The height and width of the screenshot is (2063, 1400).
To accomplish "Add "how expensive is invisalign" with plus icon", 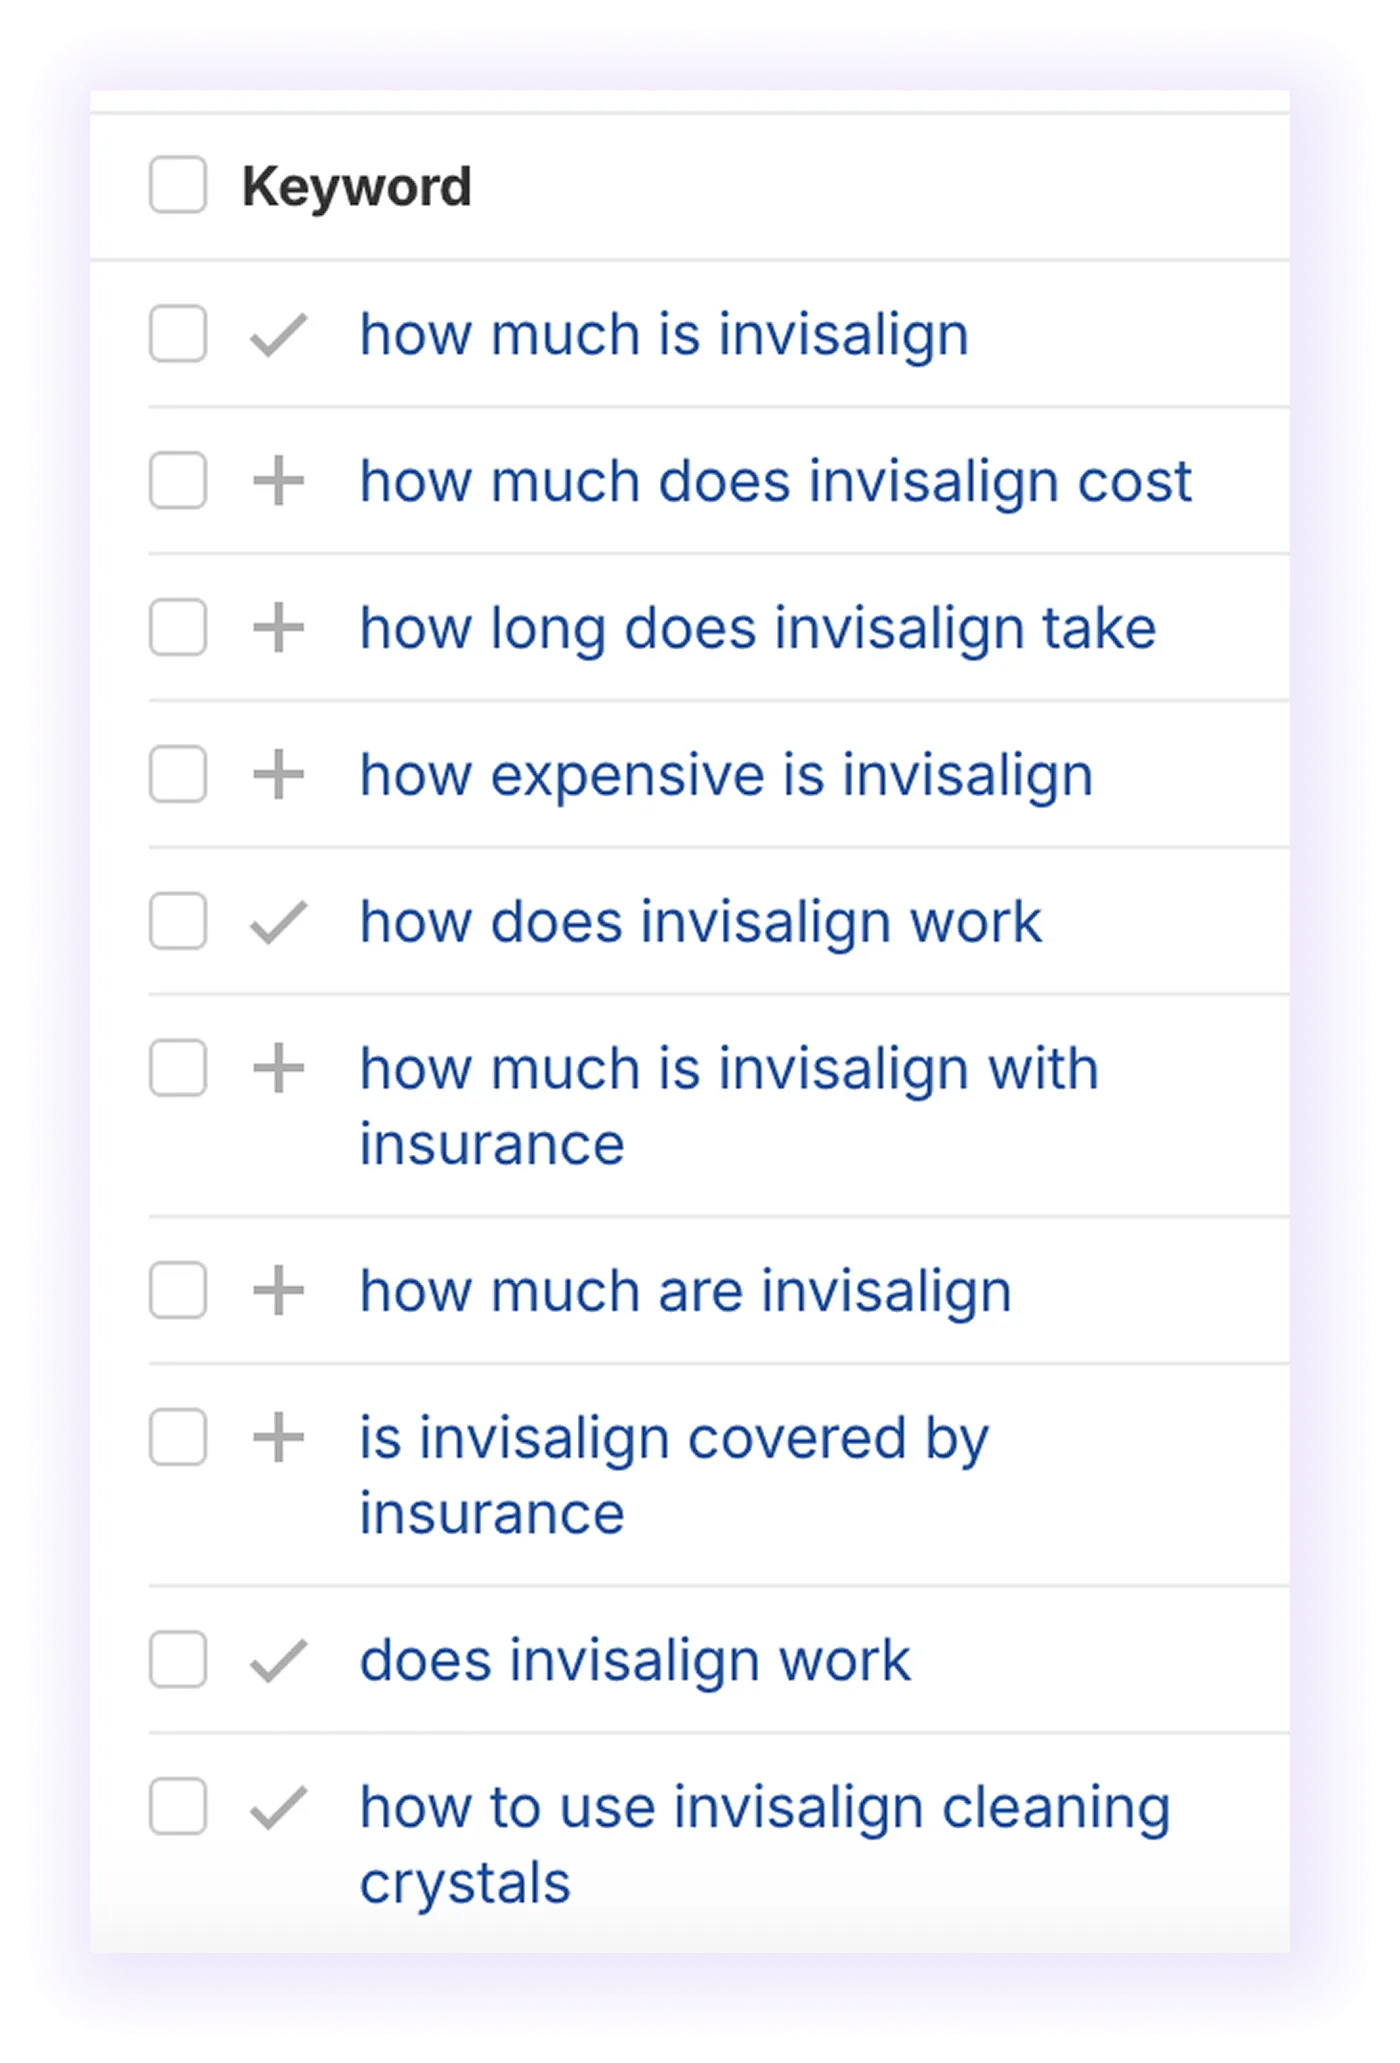I will coord(280,773).
